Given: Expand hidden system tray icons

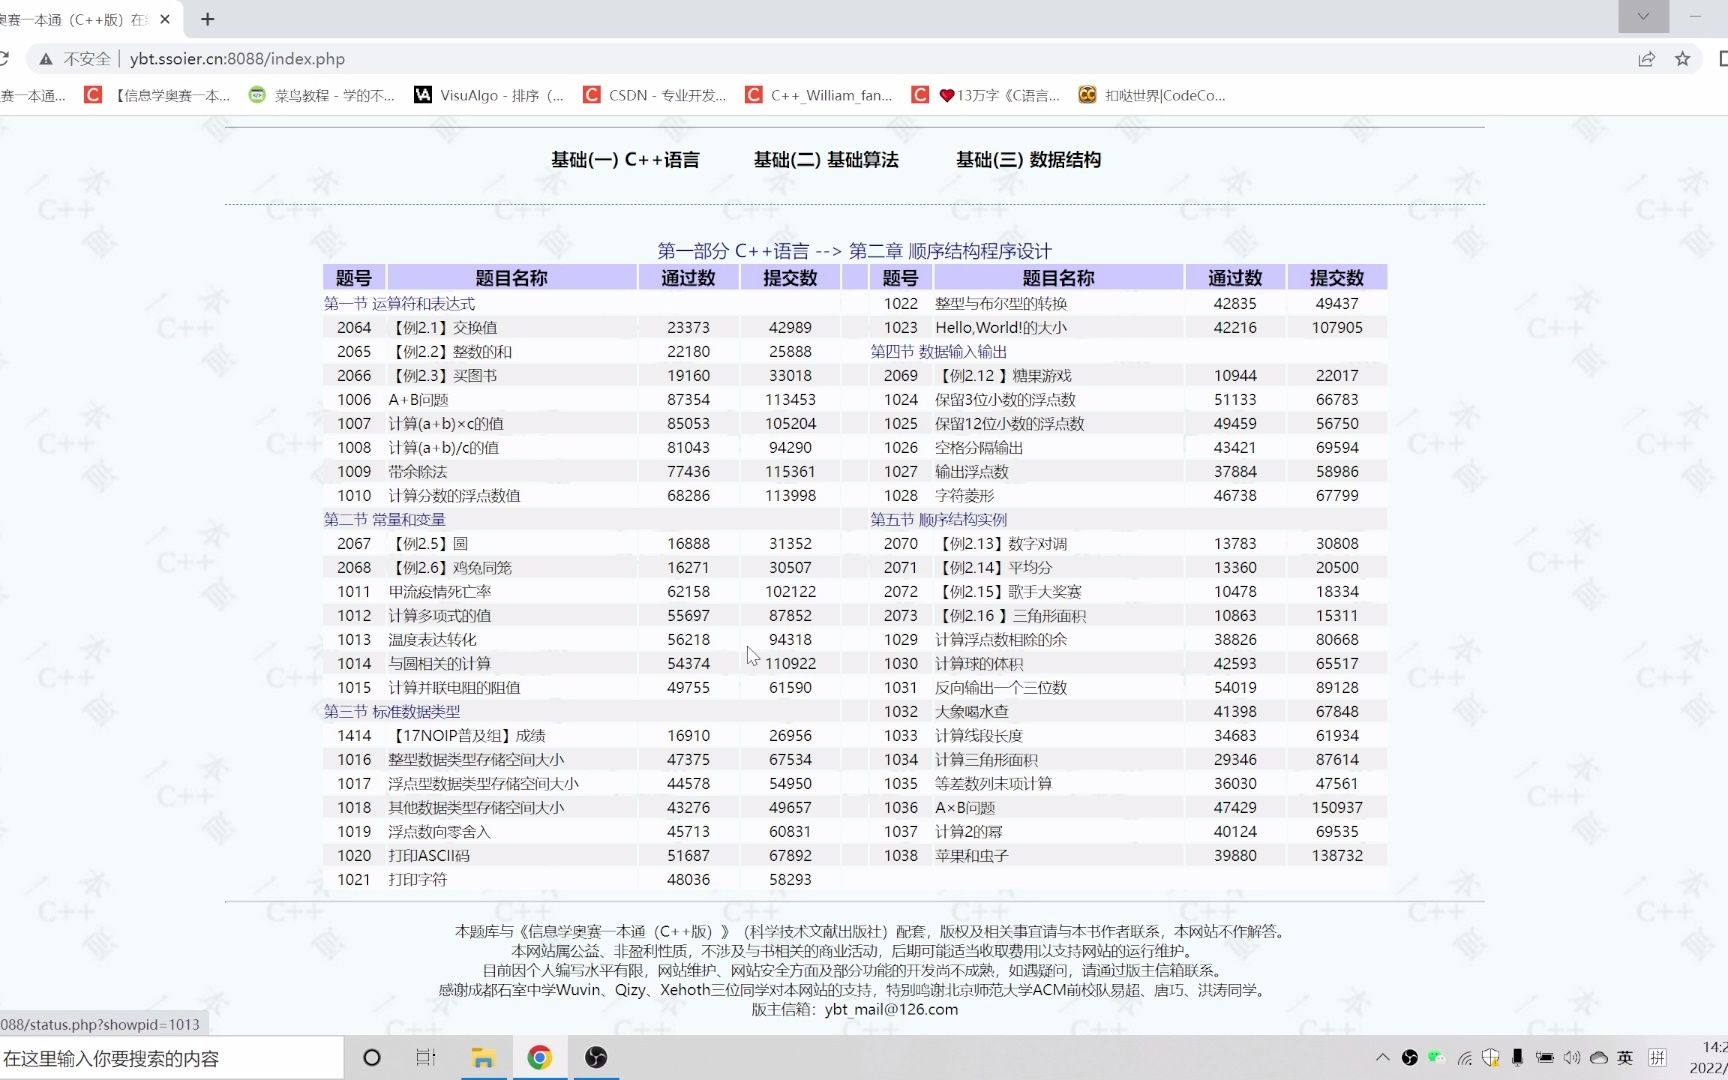Looking at the screenshot, I should tap(1383, 1057).
